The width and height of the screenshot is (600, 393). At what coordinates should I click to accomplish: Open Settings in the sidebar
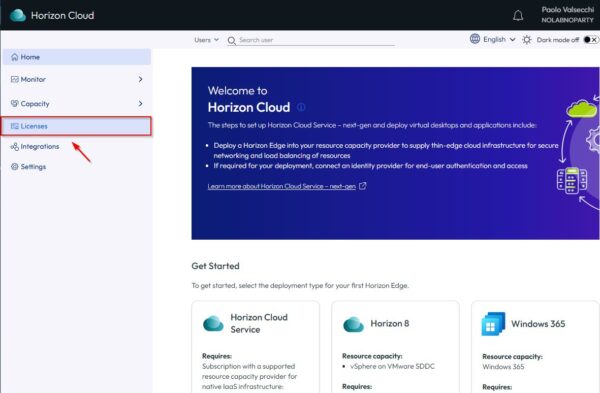tap(77, 166)
